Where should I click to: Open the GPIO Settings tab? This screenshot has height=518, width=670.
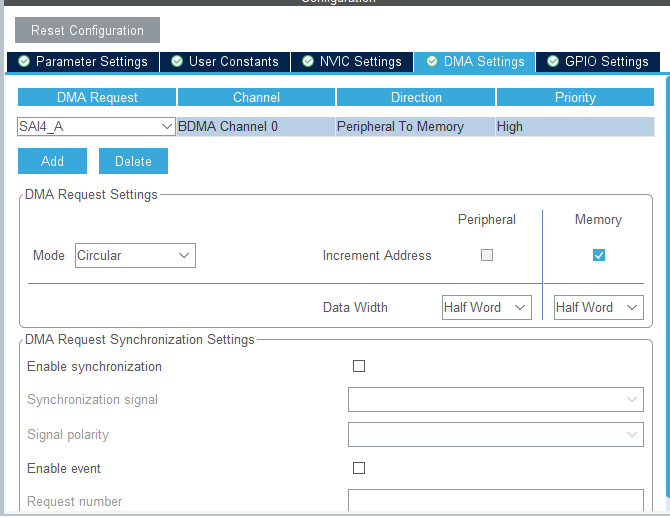pyautogui.click(x=606, y=62)
